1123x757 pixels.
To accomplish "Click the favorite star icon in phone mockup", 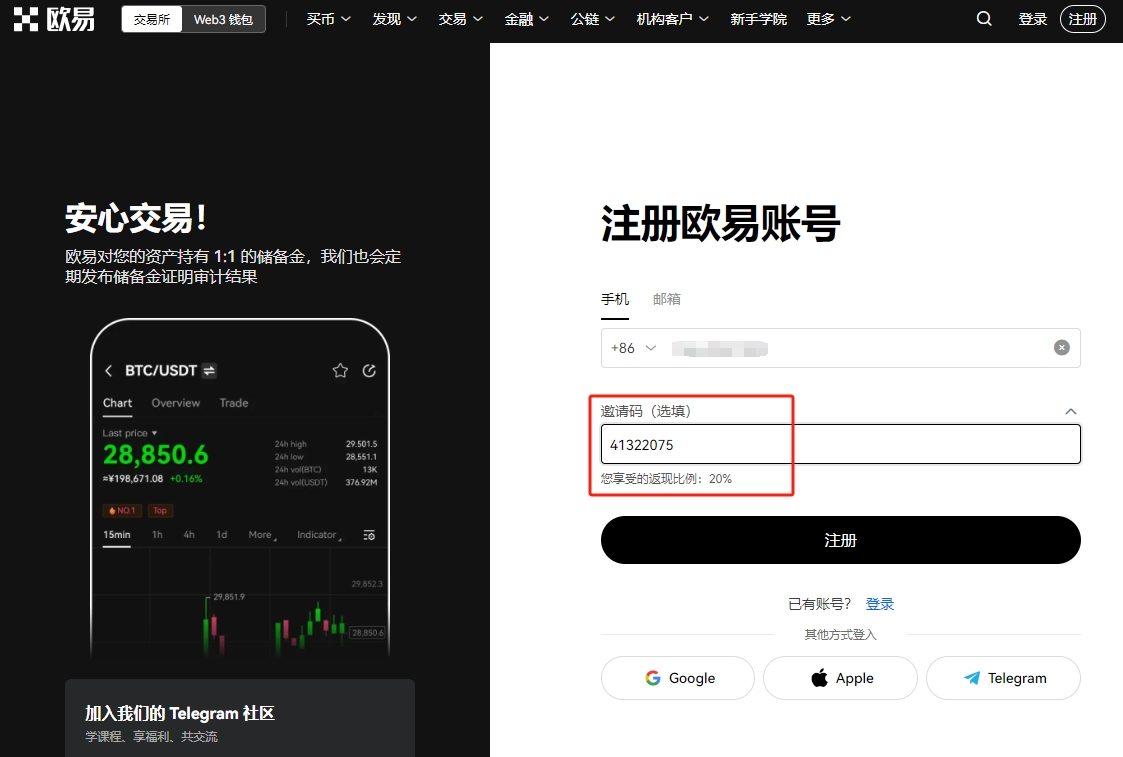I will pyautogui.click(x=340, y=370).
